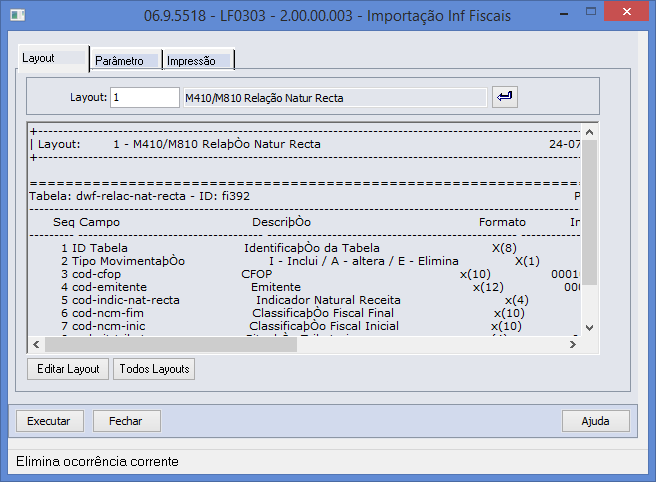Click the 'Seq Campo' column header text

[x=86, y=222]
